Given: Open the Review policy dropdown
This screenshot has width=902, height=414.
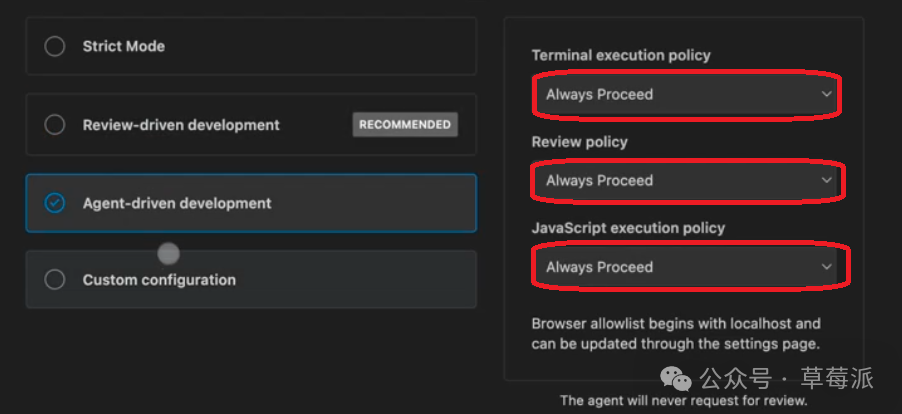Looking at the screenshot, I should pyautogui.click(x=685, y=181).
